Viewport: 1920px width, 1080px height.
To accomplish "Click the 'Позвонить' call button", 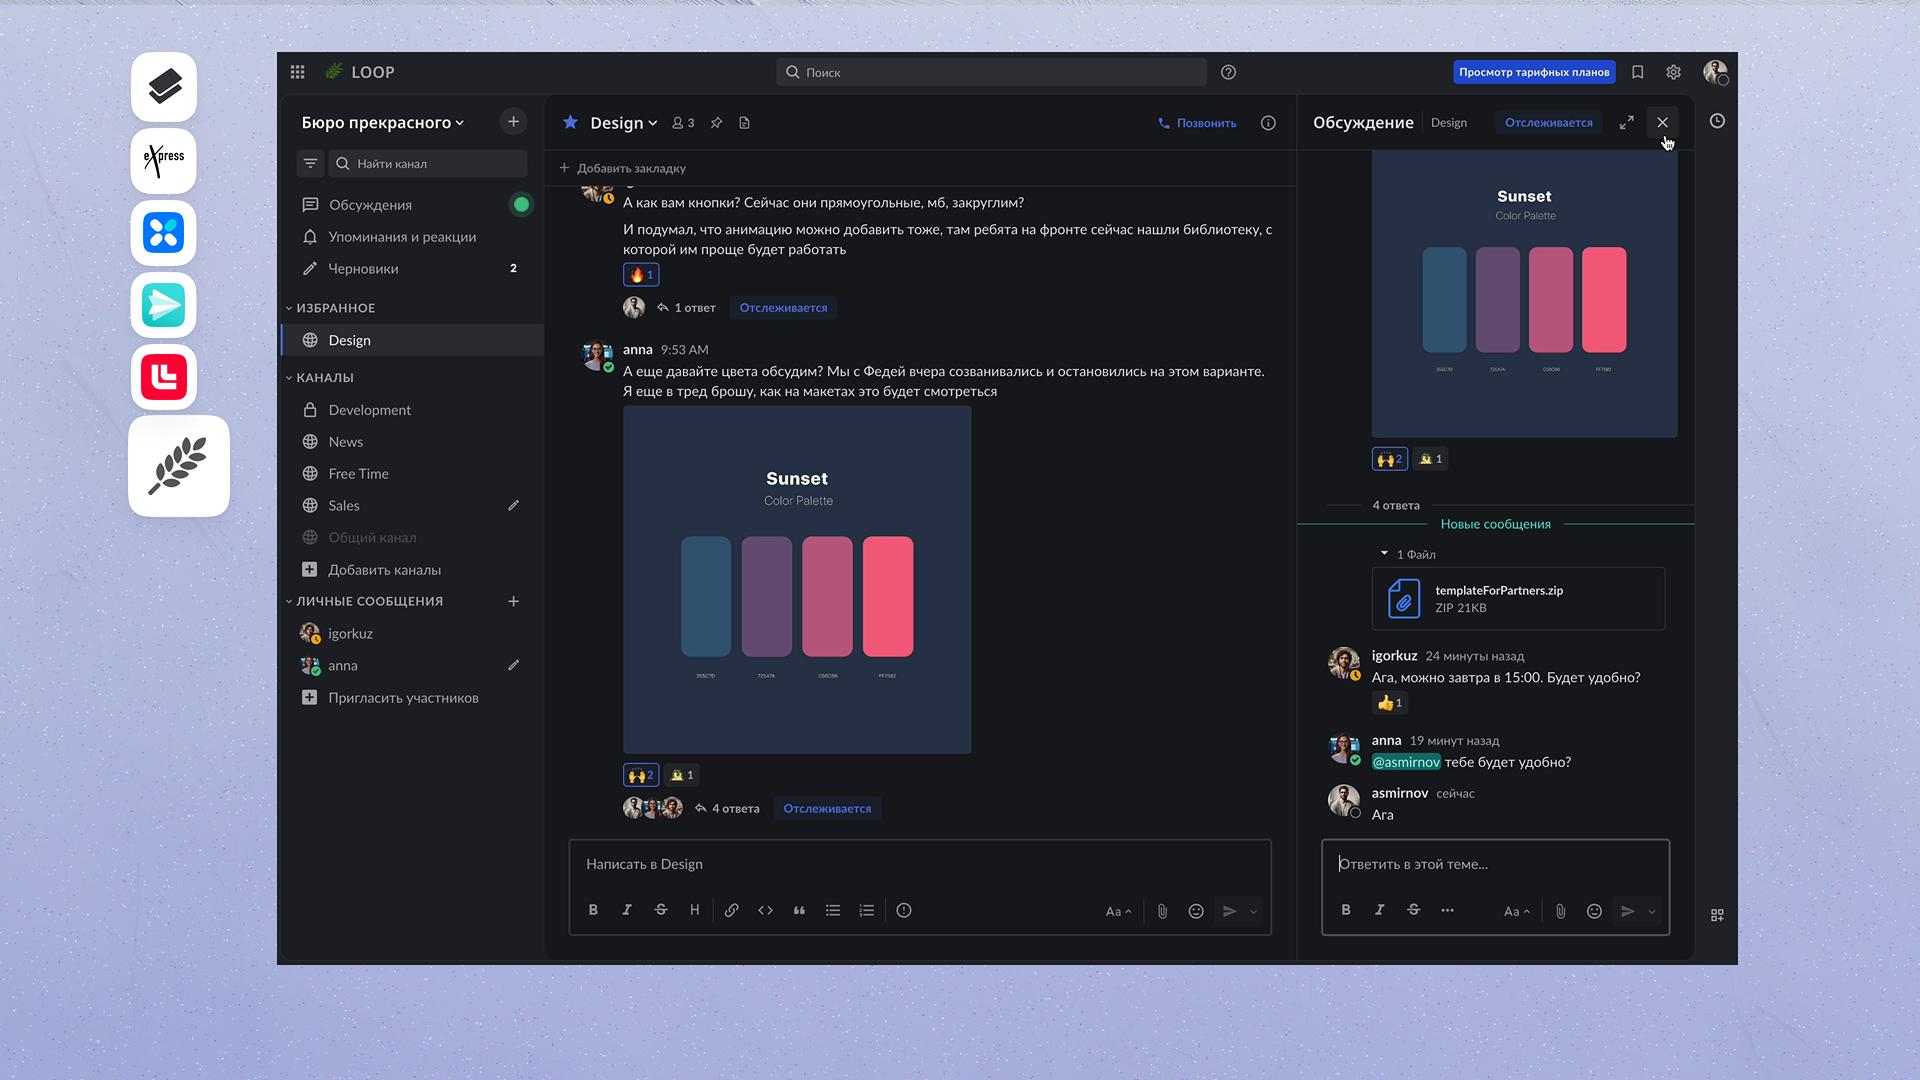I will [1197, 123].
